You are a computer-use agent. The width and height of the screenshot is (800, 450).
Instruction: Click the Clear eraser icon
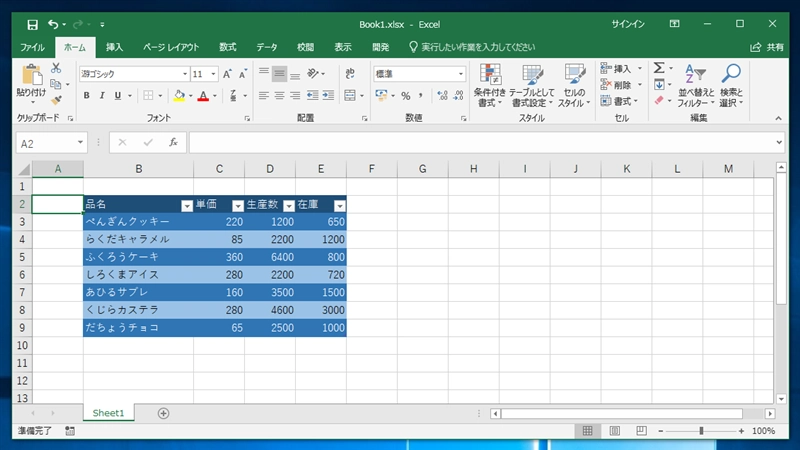pyautogui.click(x=659, y=100)
